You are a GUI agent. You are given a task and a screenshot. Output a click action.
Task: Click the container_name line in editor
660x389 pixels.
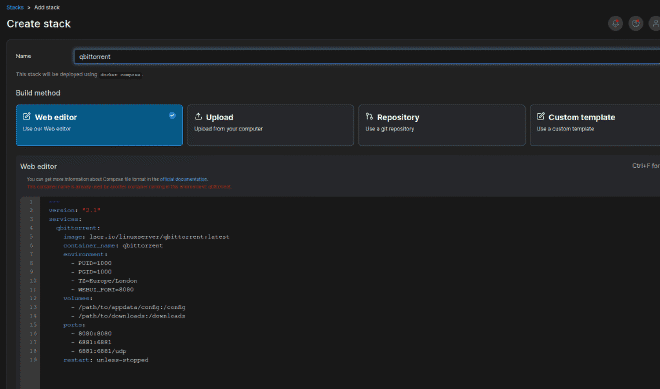(x=113, y=246)
